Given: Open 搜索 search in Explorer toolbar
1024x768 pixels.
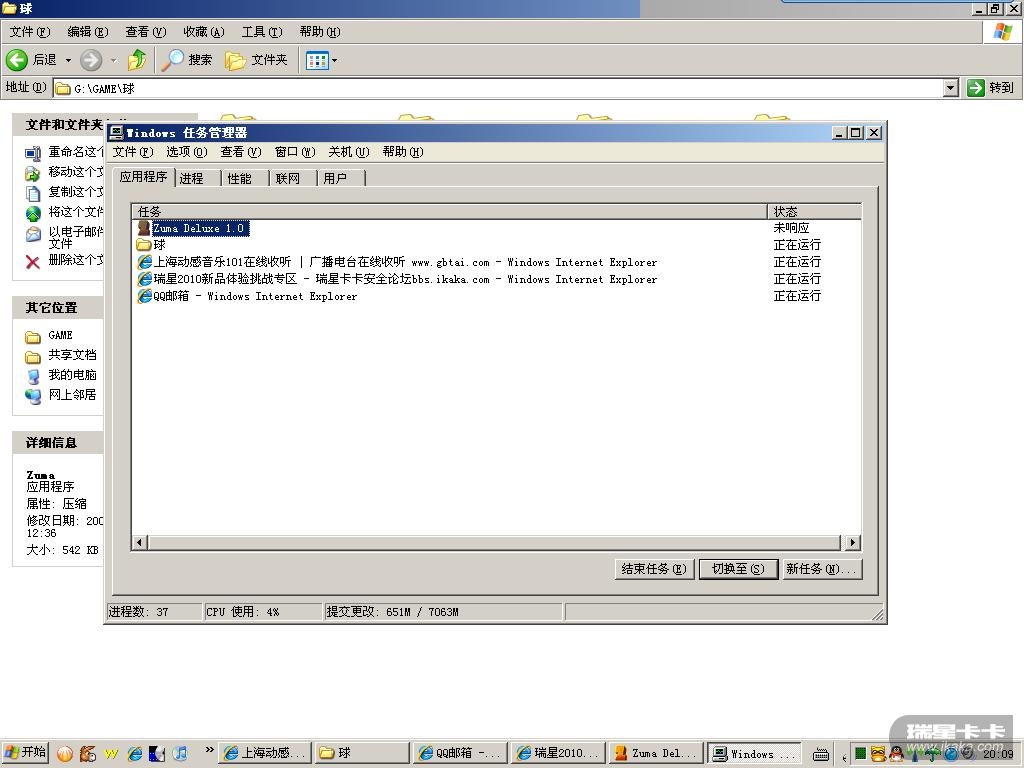Looking at the screenshot, I should pyautogui.click(x=187, y=60).
